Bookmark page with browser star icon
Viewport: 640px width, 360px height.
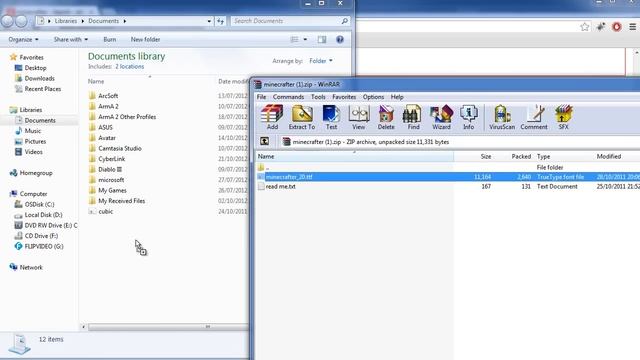[x=584, y=27]
